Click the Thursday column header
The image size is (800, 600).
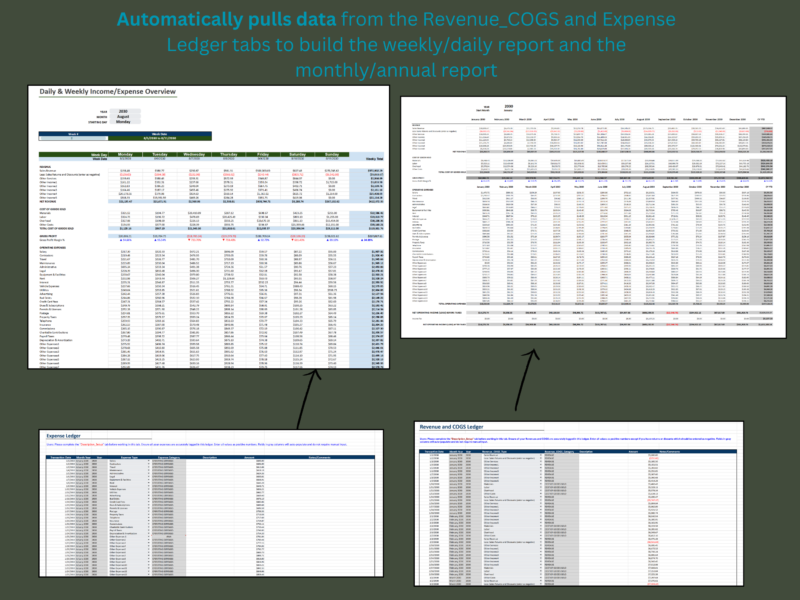tap(229, 154)
